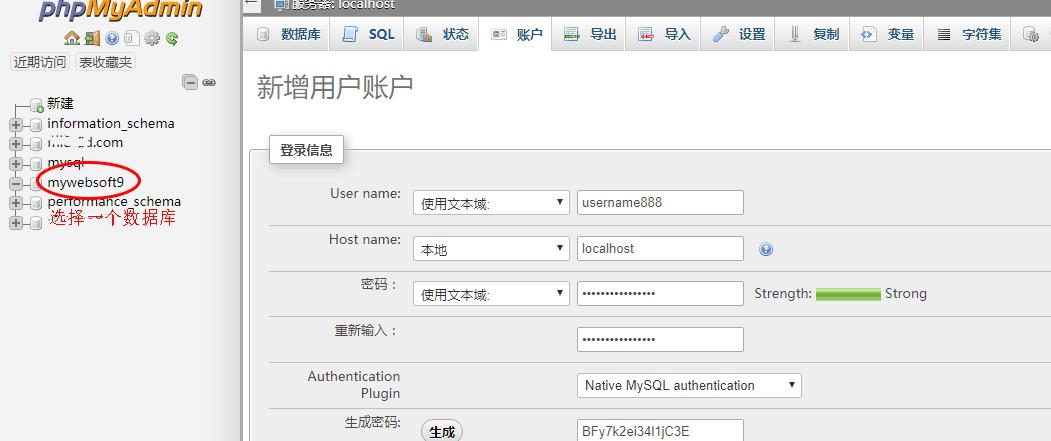Click the 表收藏夹 button
The width and height of the screenshot is (1051, 441).
point(106,62)
